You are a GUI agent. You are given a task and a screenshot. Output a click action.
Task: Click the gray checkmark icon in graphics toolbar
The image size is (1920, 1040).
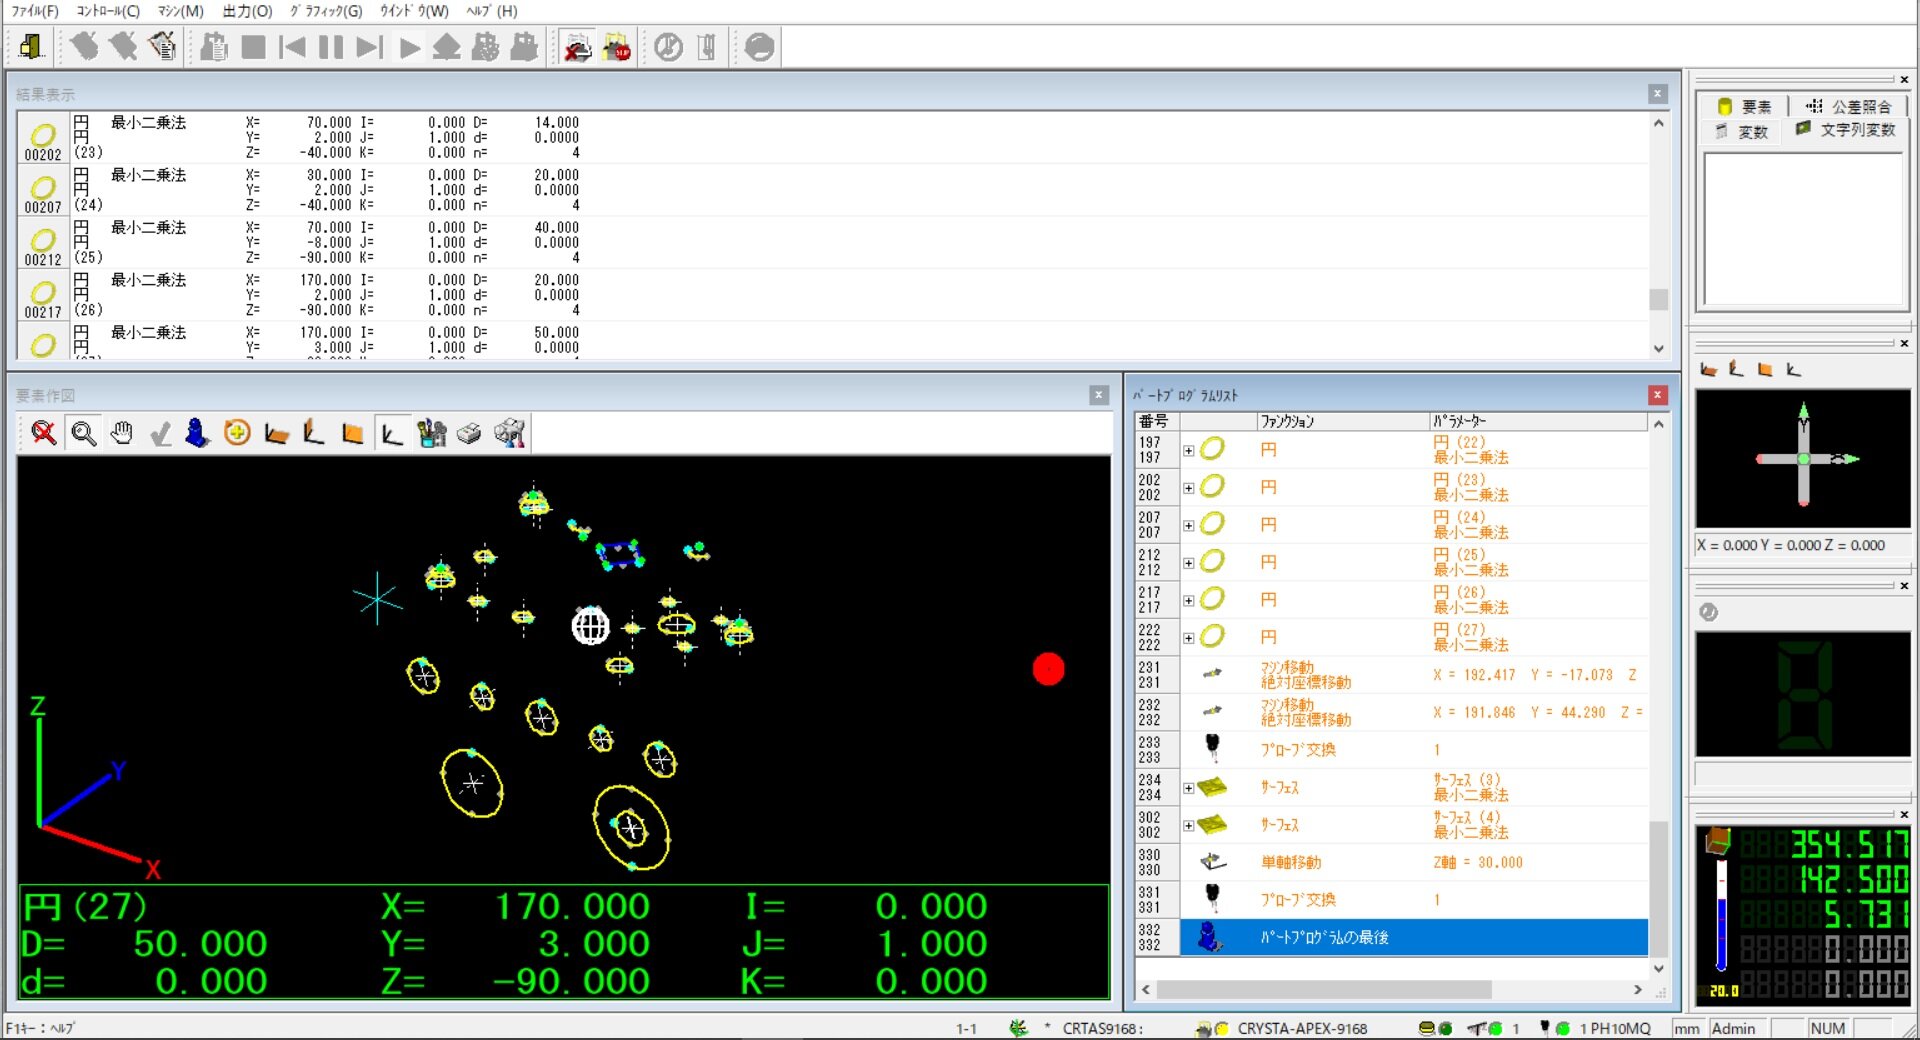pos(160,433)
